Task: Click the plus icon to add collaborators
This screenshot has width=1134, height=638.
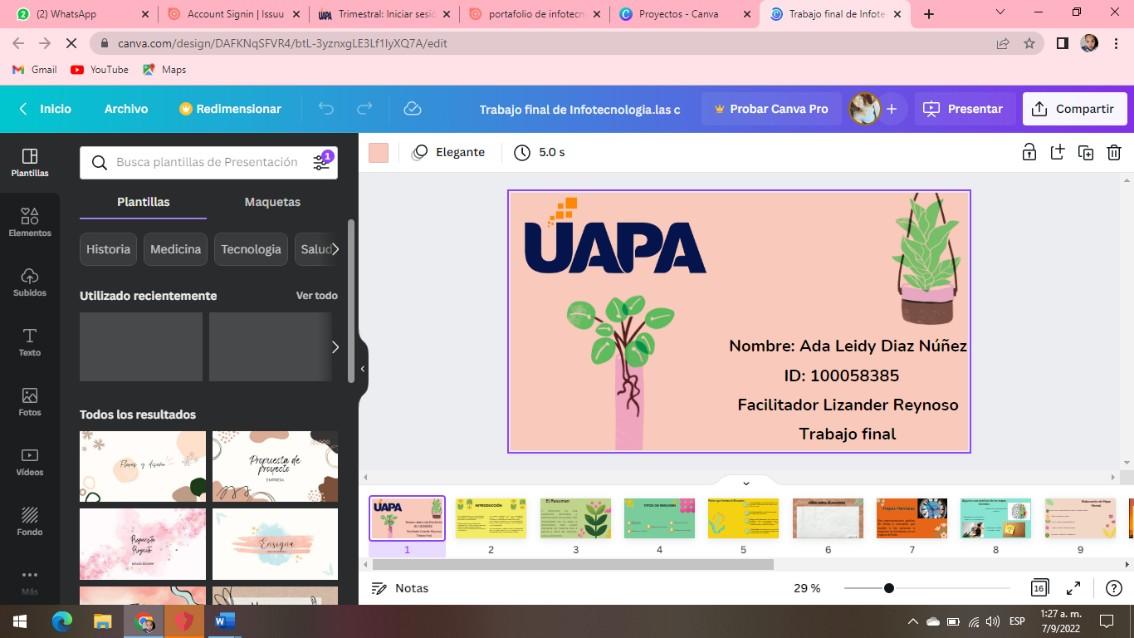Action: pos(892,109)
